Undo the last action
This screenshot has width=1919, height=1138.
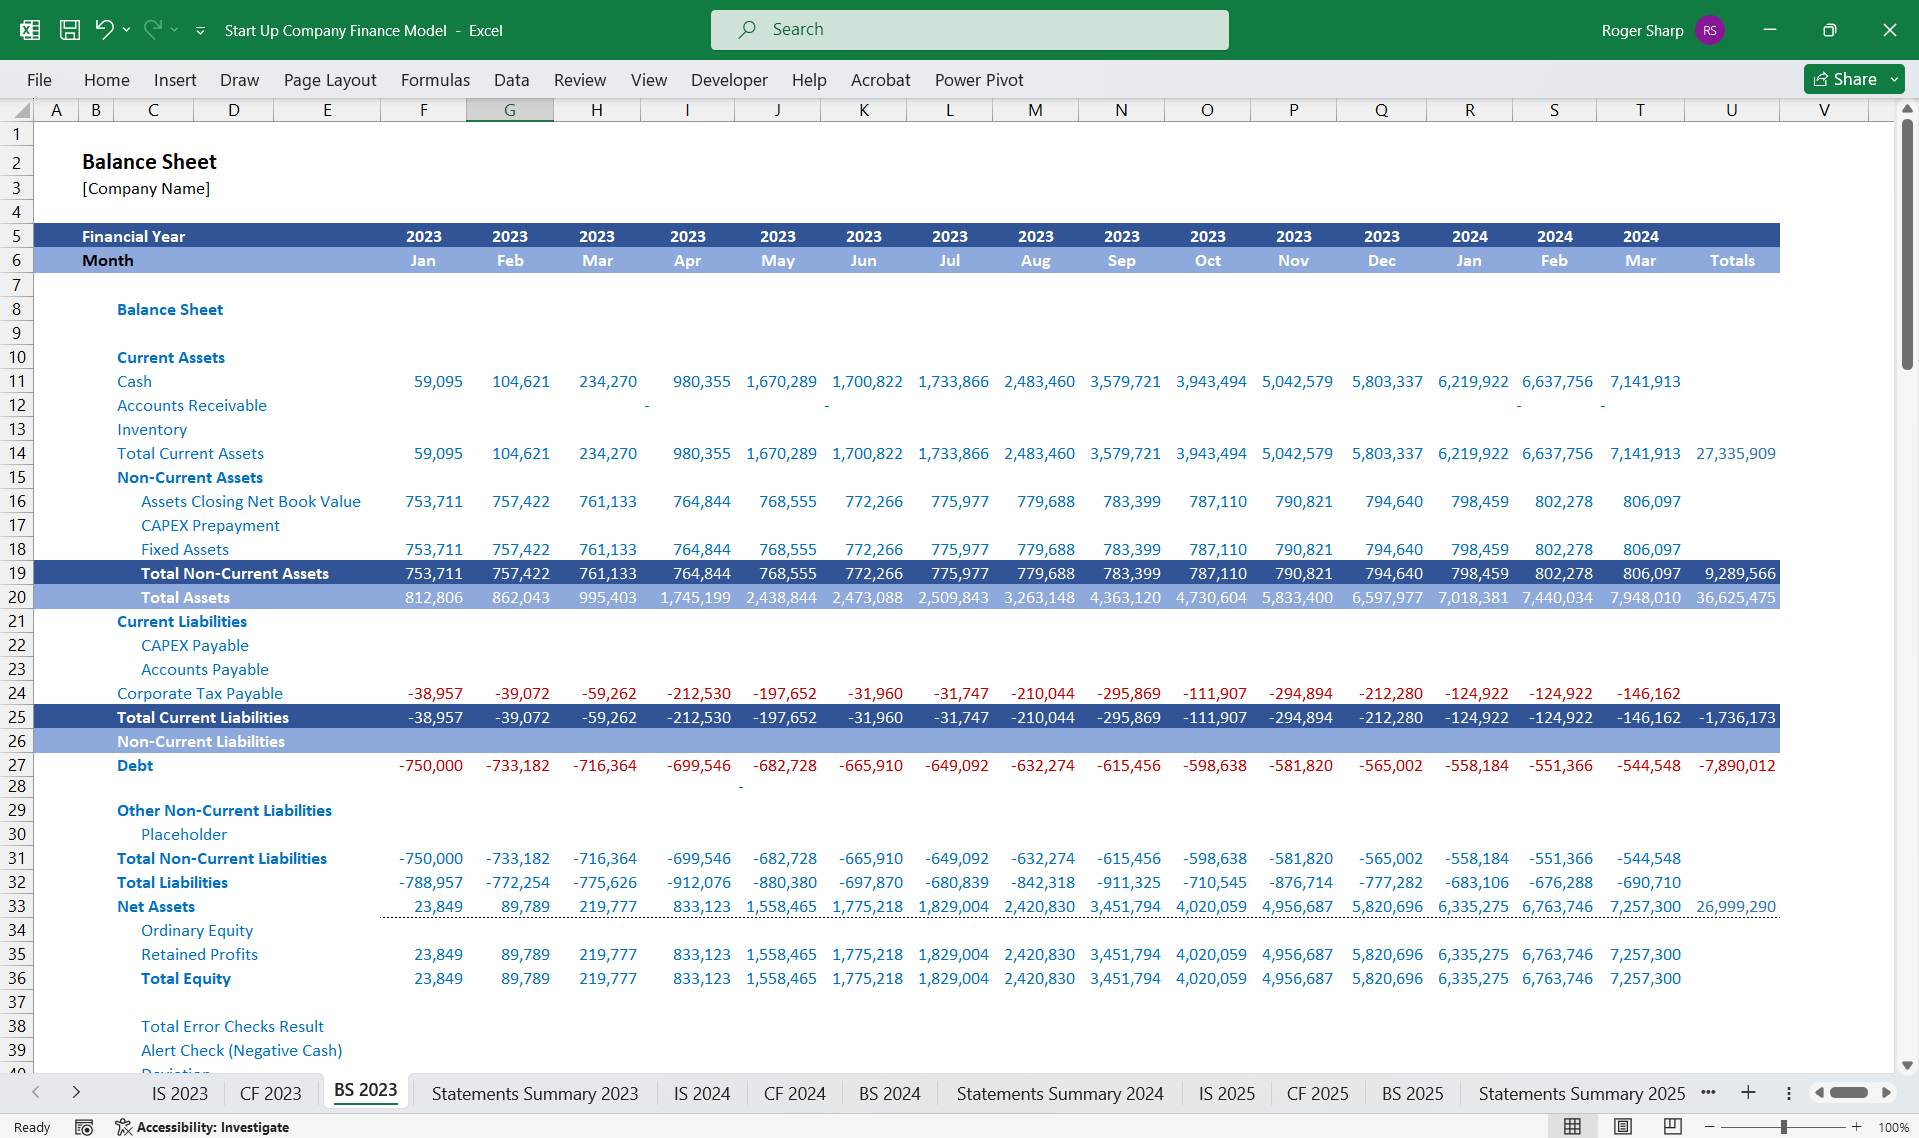point(105,30)
